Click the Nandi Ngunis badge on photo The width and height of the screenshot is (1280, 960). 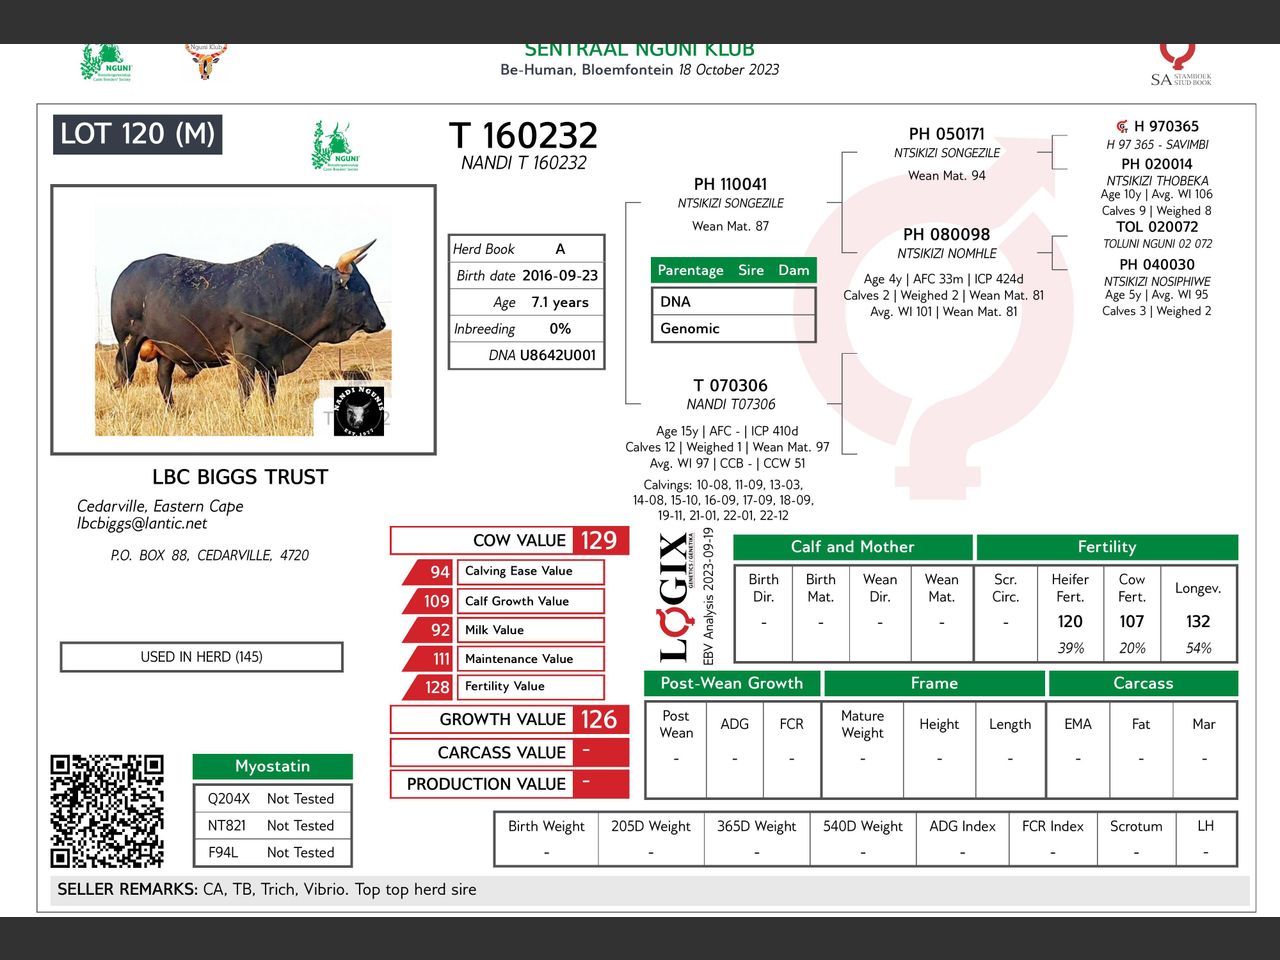tap(358, 409)
